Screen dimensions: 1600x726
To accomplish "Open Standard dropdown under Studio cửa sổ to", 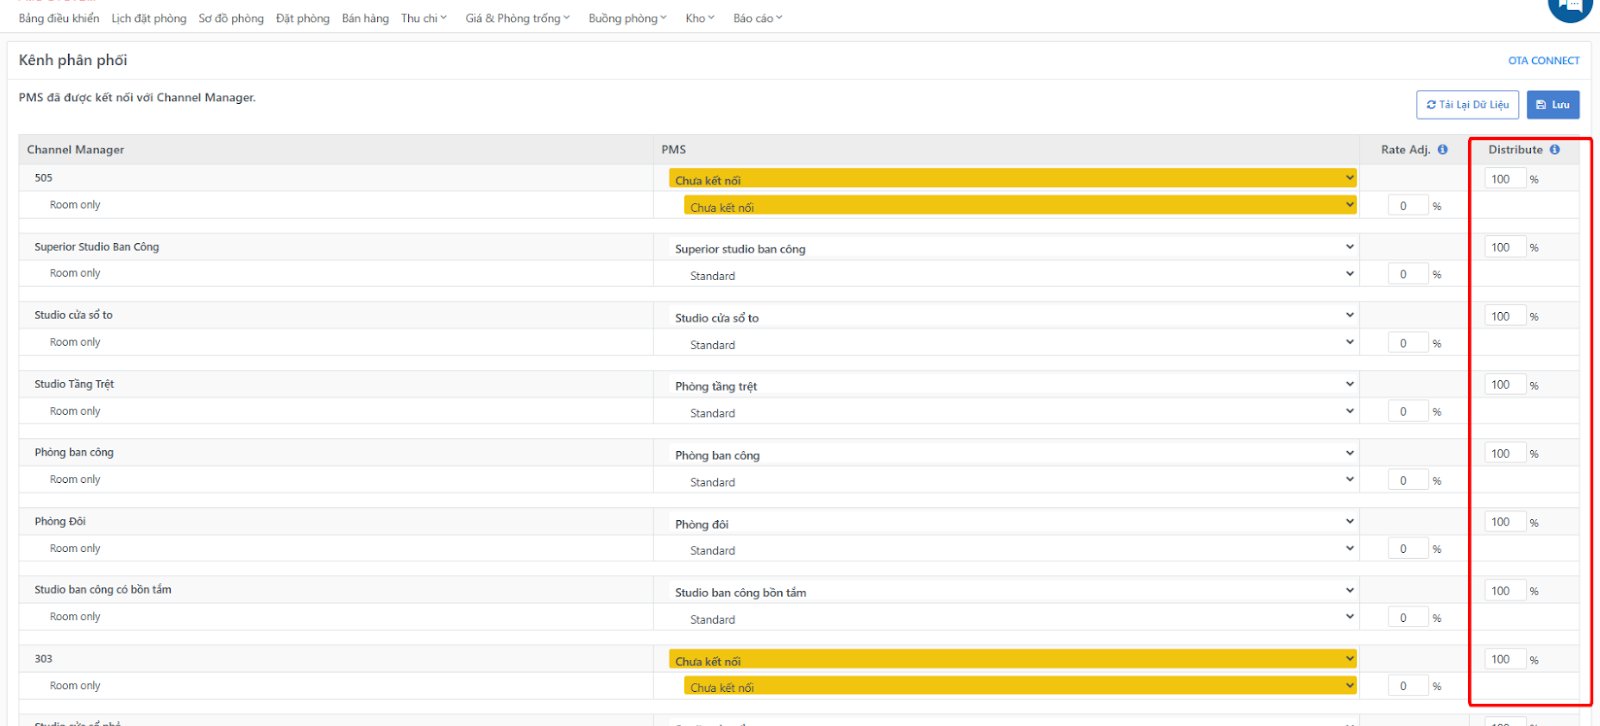I will pos(1020,344).
